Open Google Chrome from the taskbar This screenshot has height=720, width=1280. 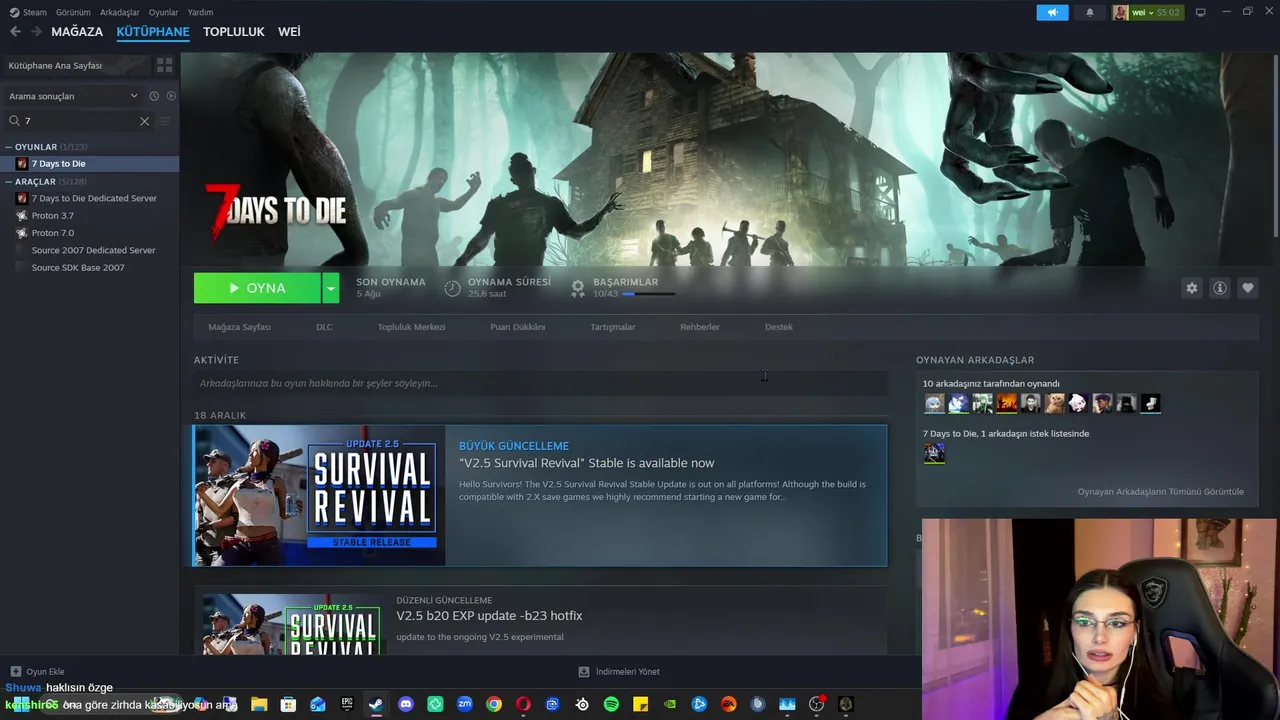click(x=494, y=704)
